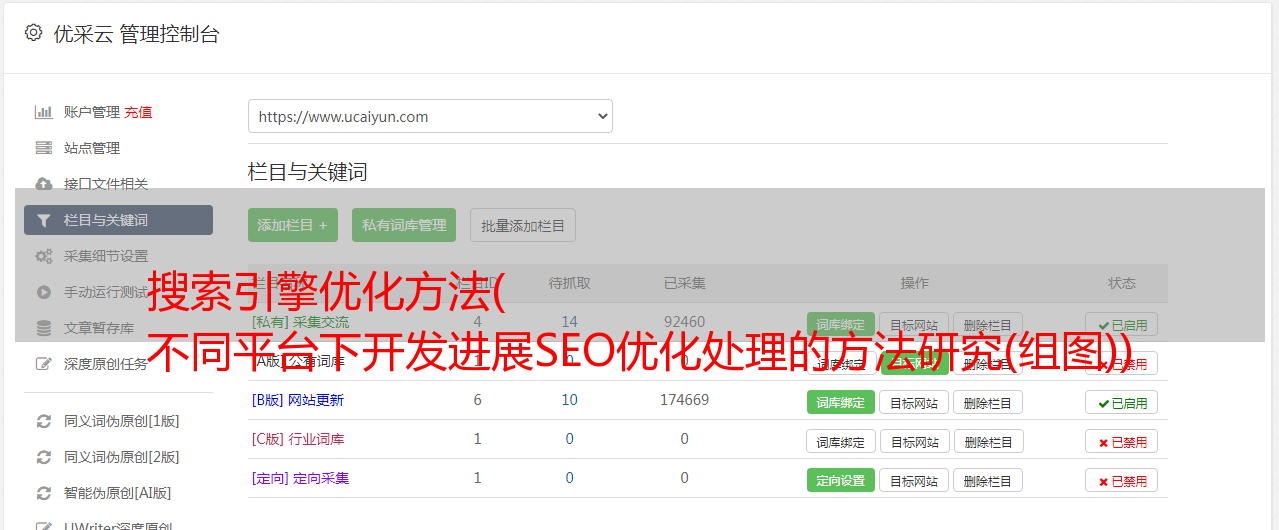This screenshot has height=530, width=1279.
Task: Open the [私有] 采集交流 column link
Action: click(301, 322)
